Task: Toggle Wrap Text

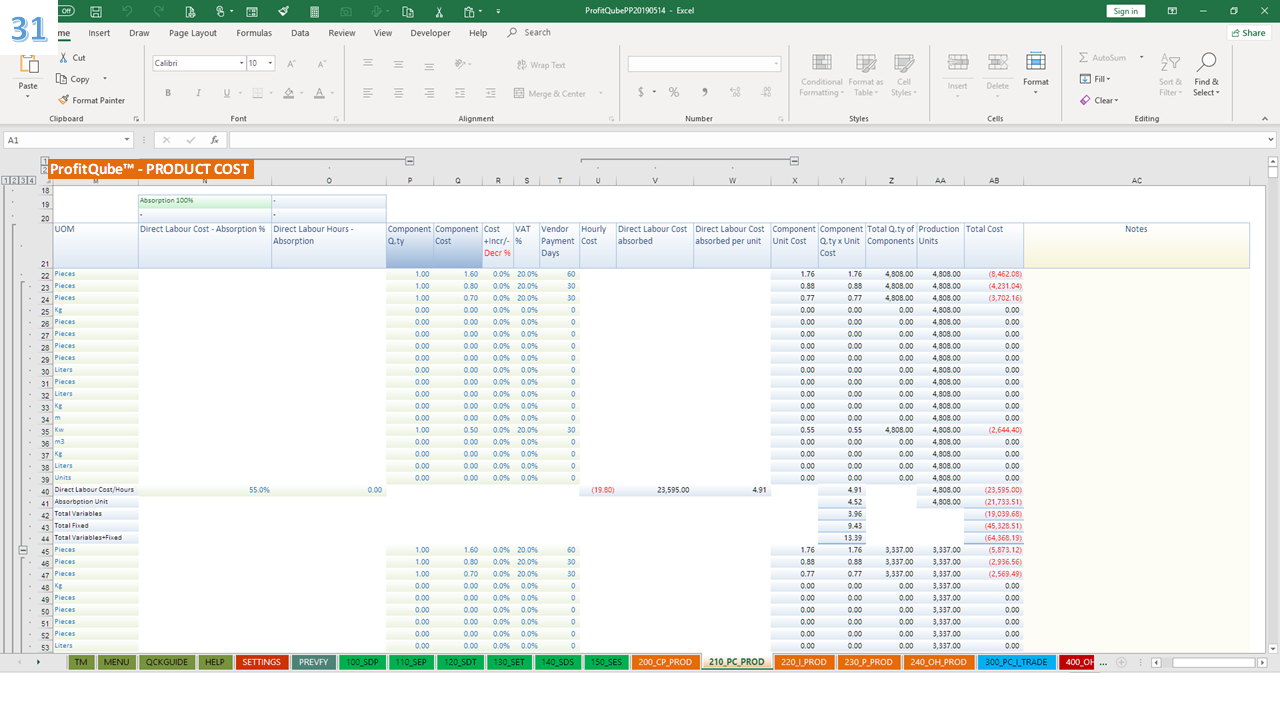Action: (x=541, y=65)
